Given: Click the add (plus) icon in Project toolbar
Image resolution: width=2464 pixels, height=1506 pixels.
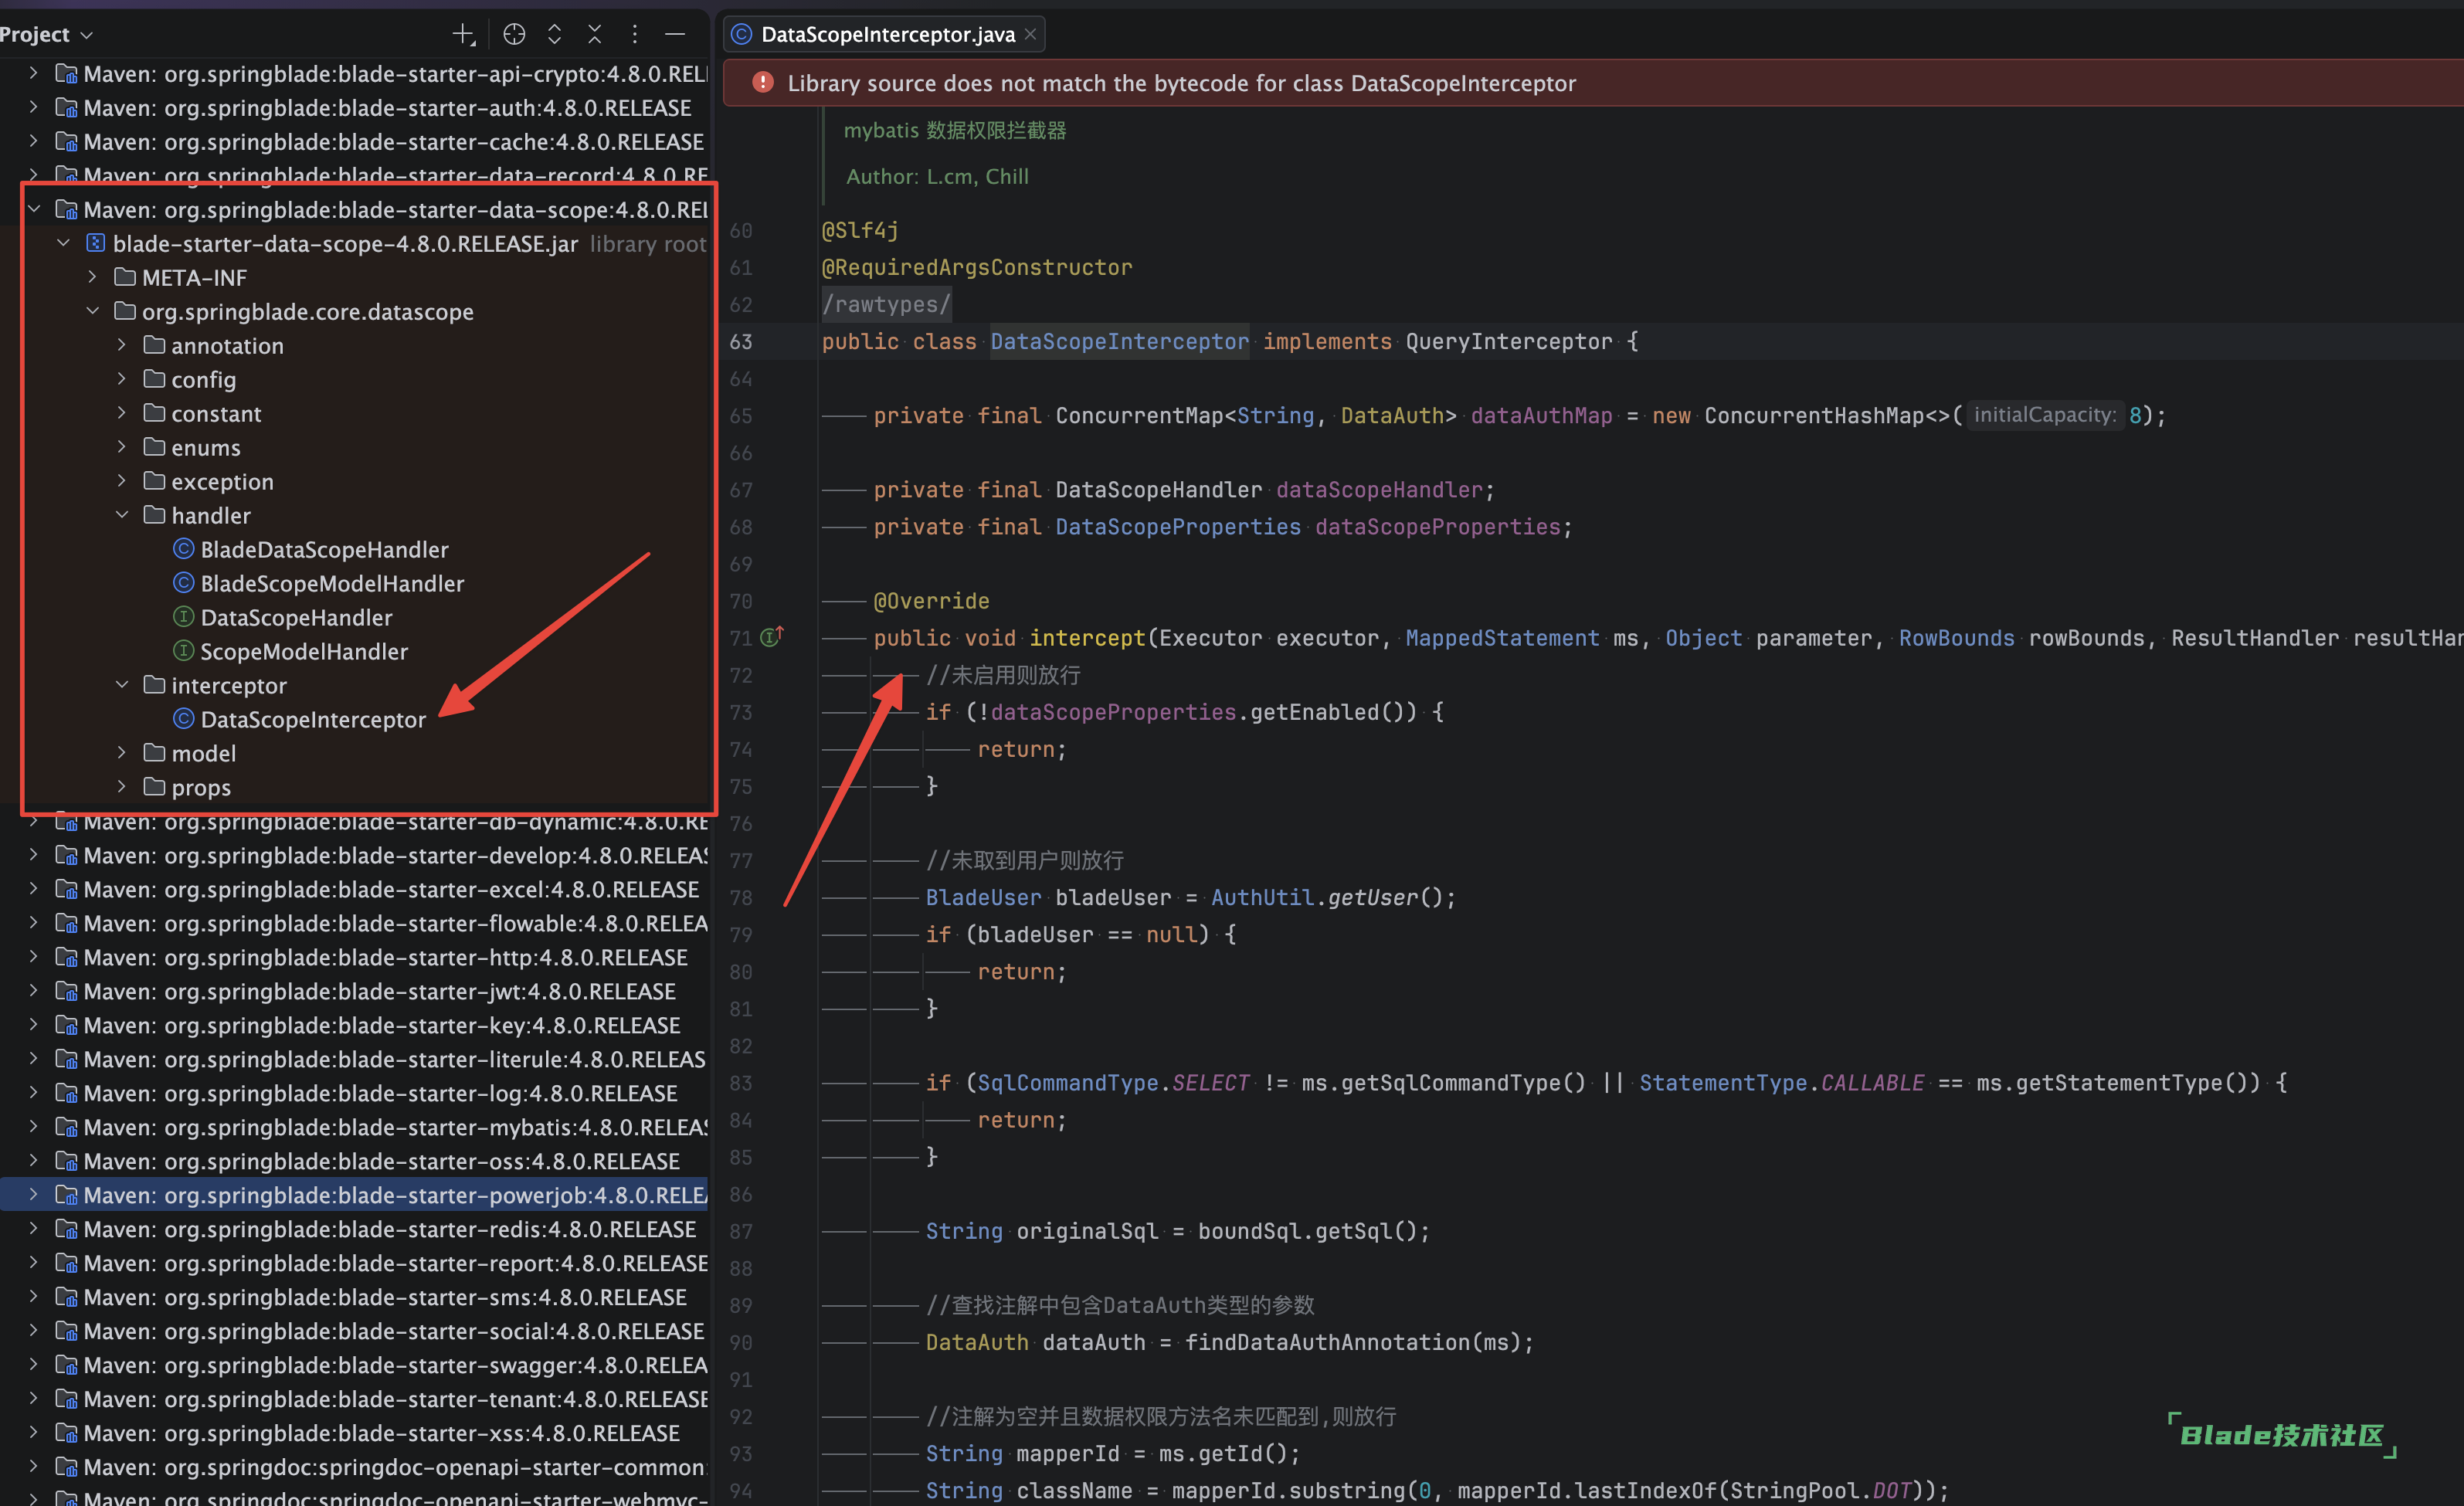Looking at the screenshot, I should [463, 35].
